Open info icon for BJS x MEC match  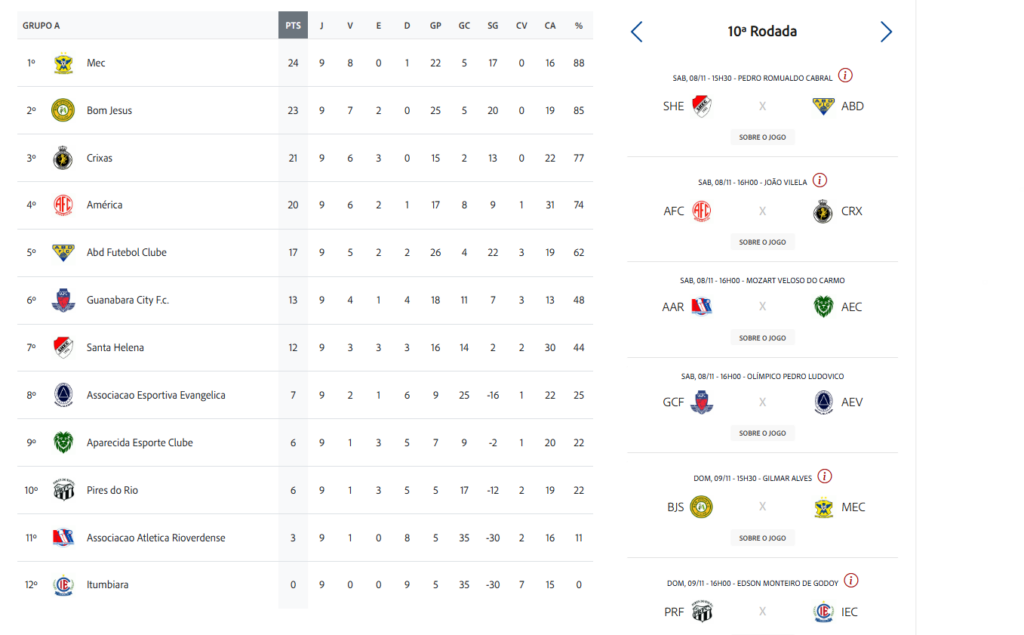(825, 477)
